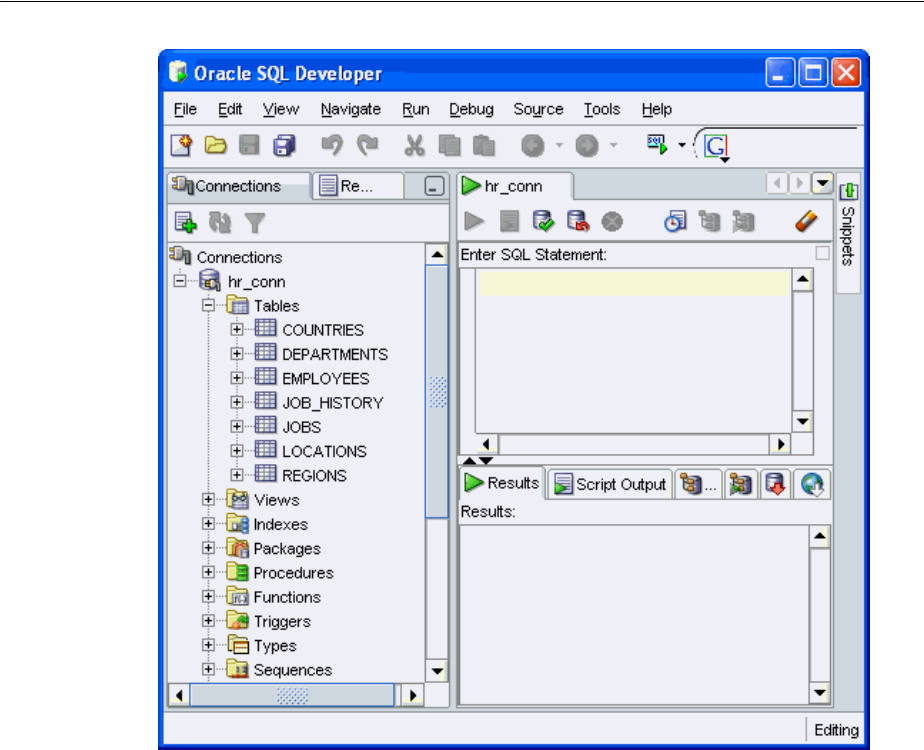This screenshot has height=750, width=924.
Task: Open the Snippets side panel
Action: coord(848,232)
